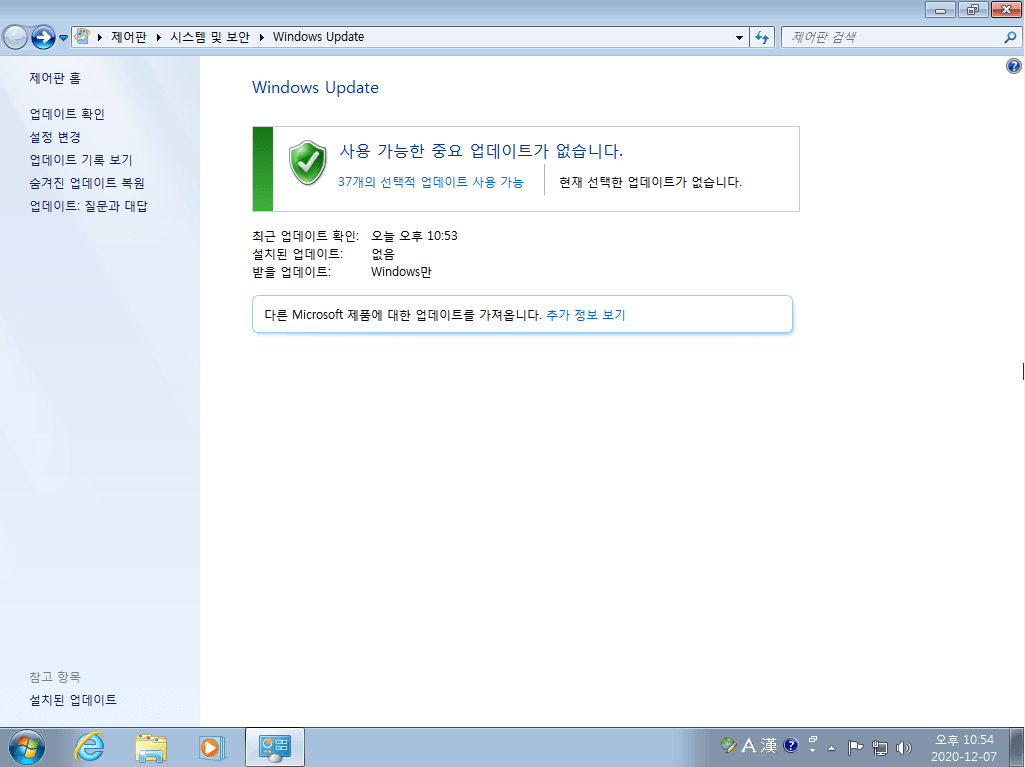Click the green shield checkmark icon
This screenshot has width=1025, height=767.
pyautogui.click(x=307, y=163)
